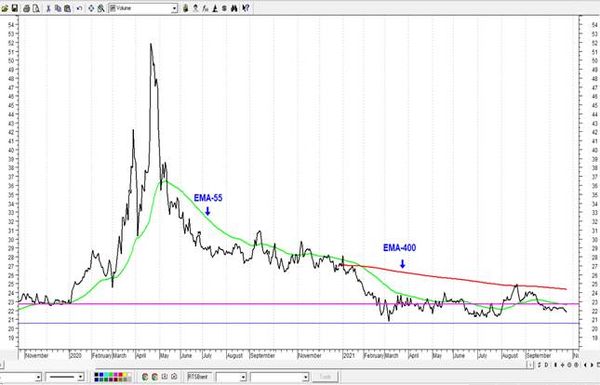Select the zoom magnifier tool
This screenshot has width=600, height=385.
(101, 8)
